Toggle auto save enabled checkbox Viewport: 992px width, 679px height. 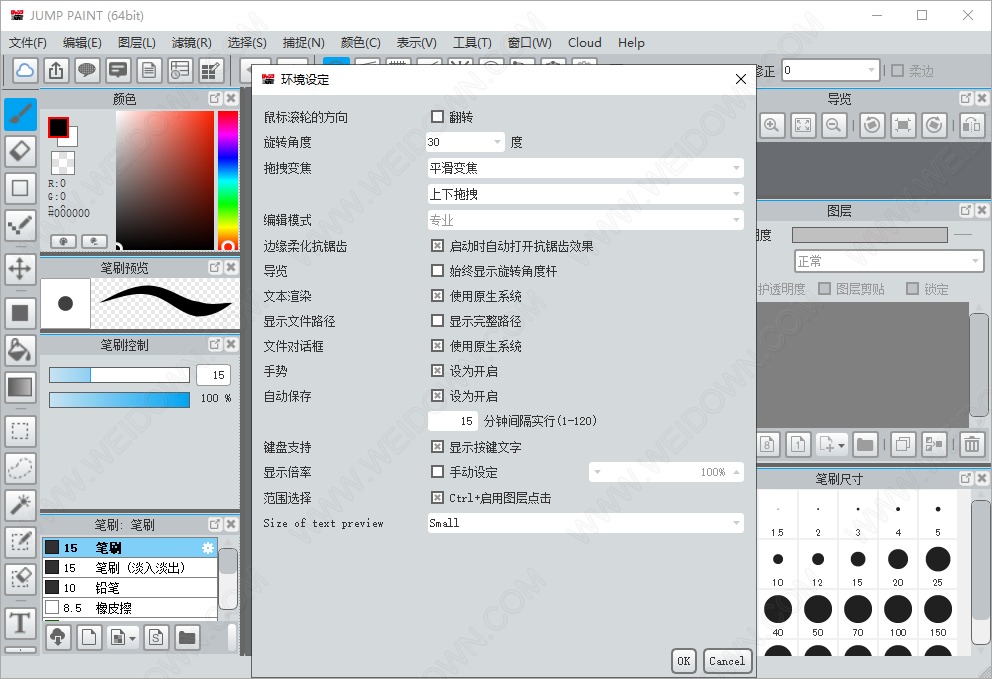point(437,396)
